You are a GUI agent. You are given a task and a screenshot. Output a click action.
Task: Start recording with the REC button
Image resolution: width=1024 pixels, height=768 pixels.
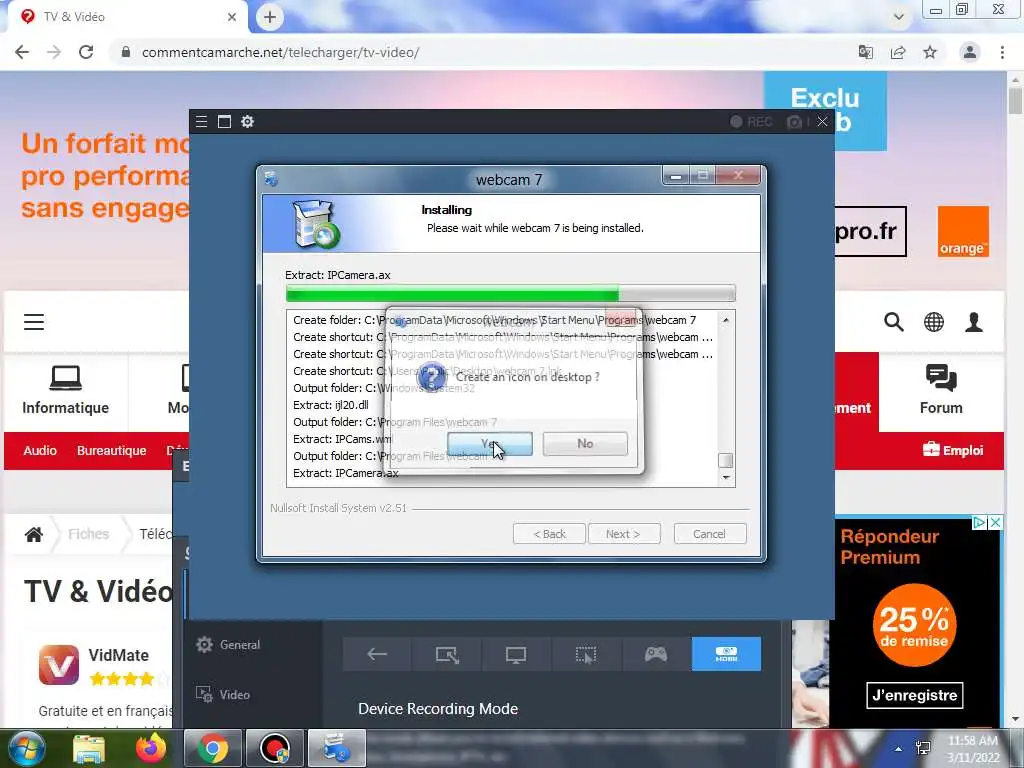pos(751,121)
